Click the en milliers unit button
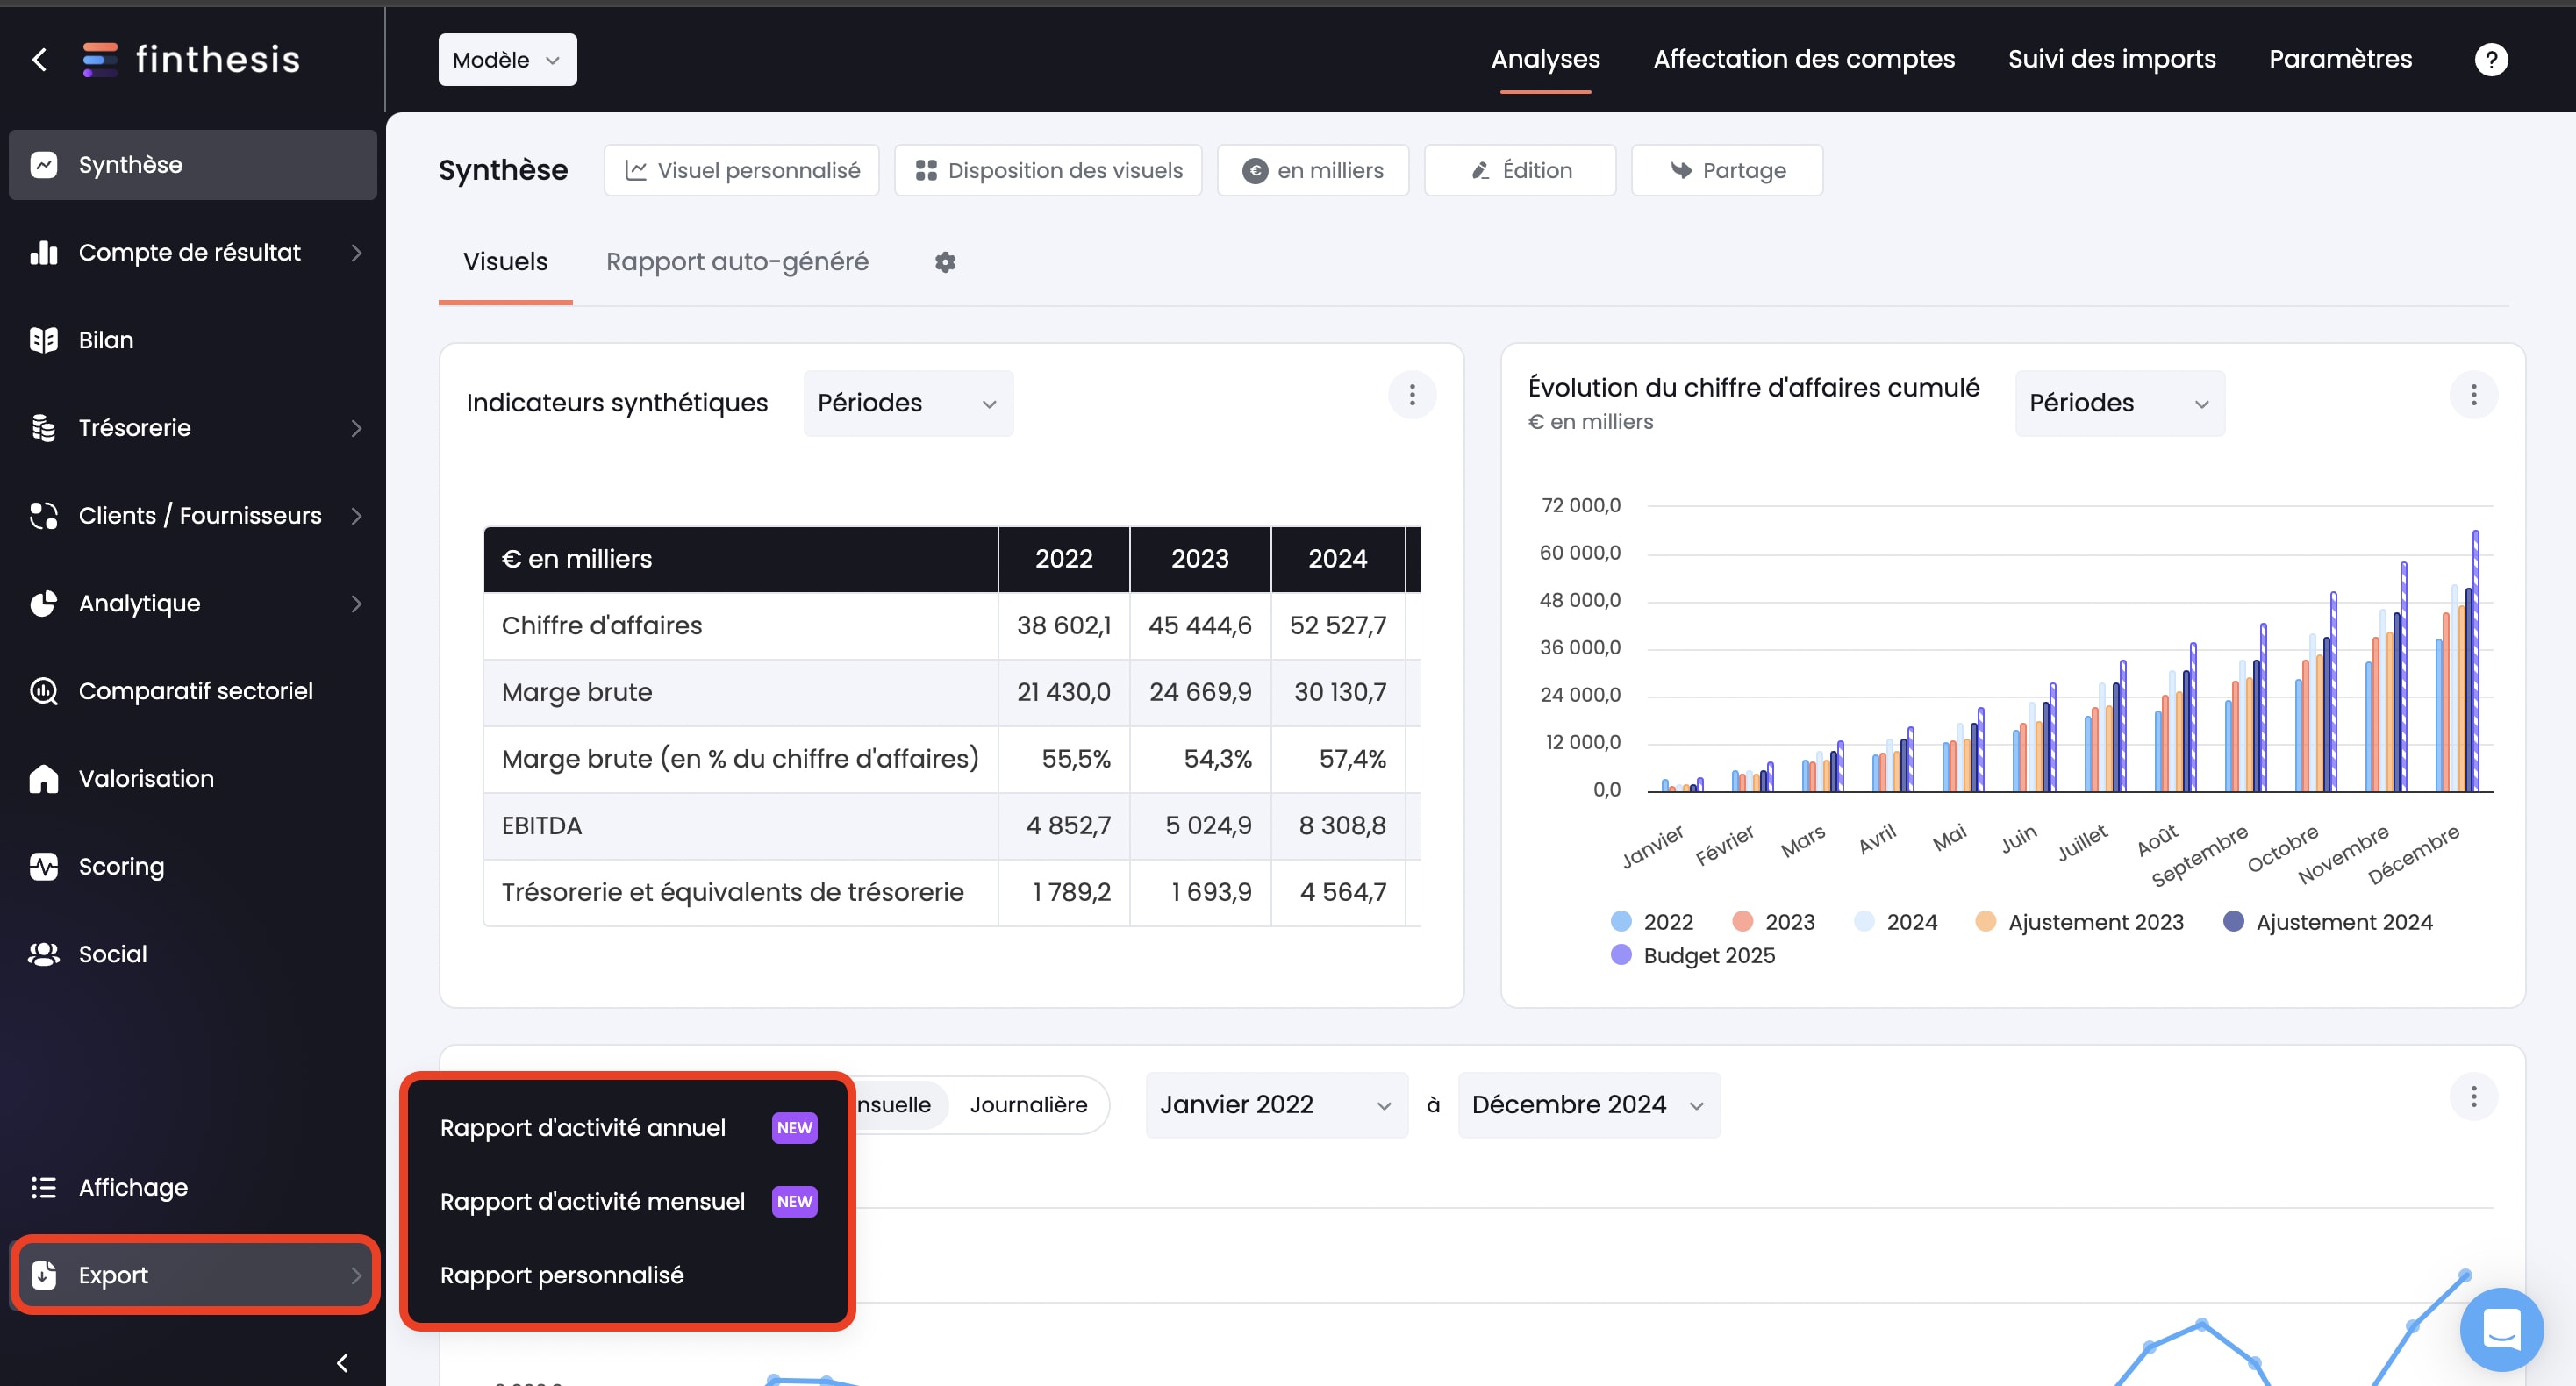The height and width of the screenshot is (1386, 2576). click(1313, 171)
